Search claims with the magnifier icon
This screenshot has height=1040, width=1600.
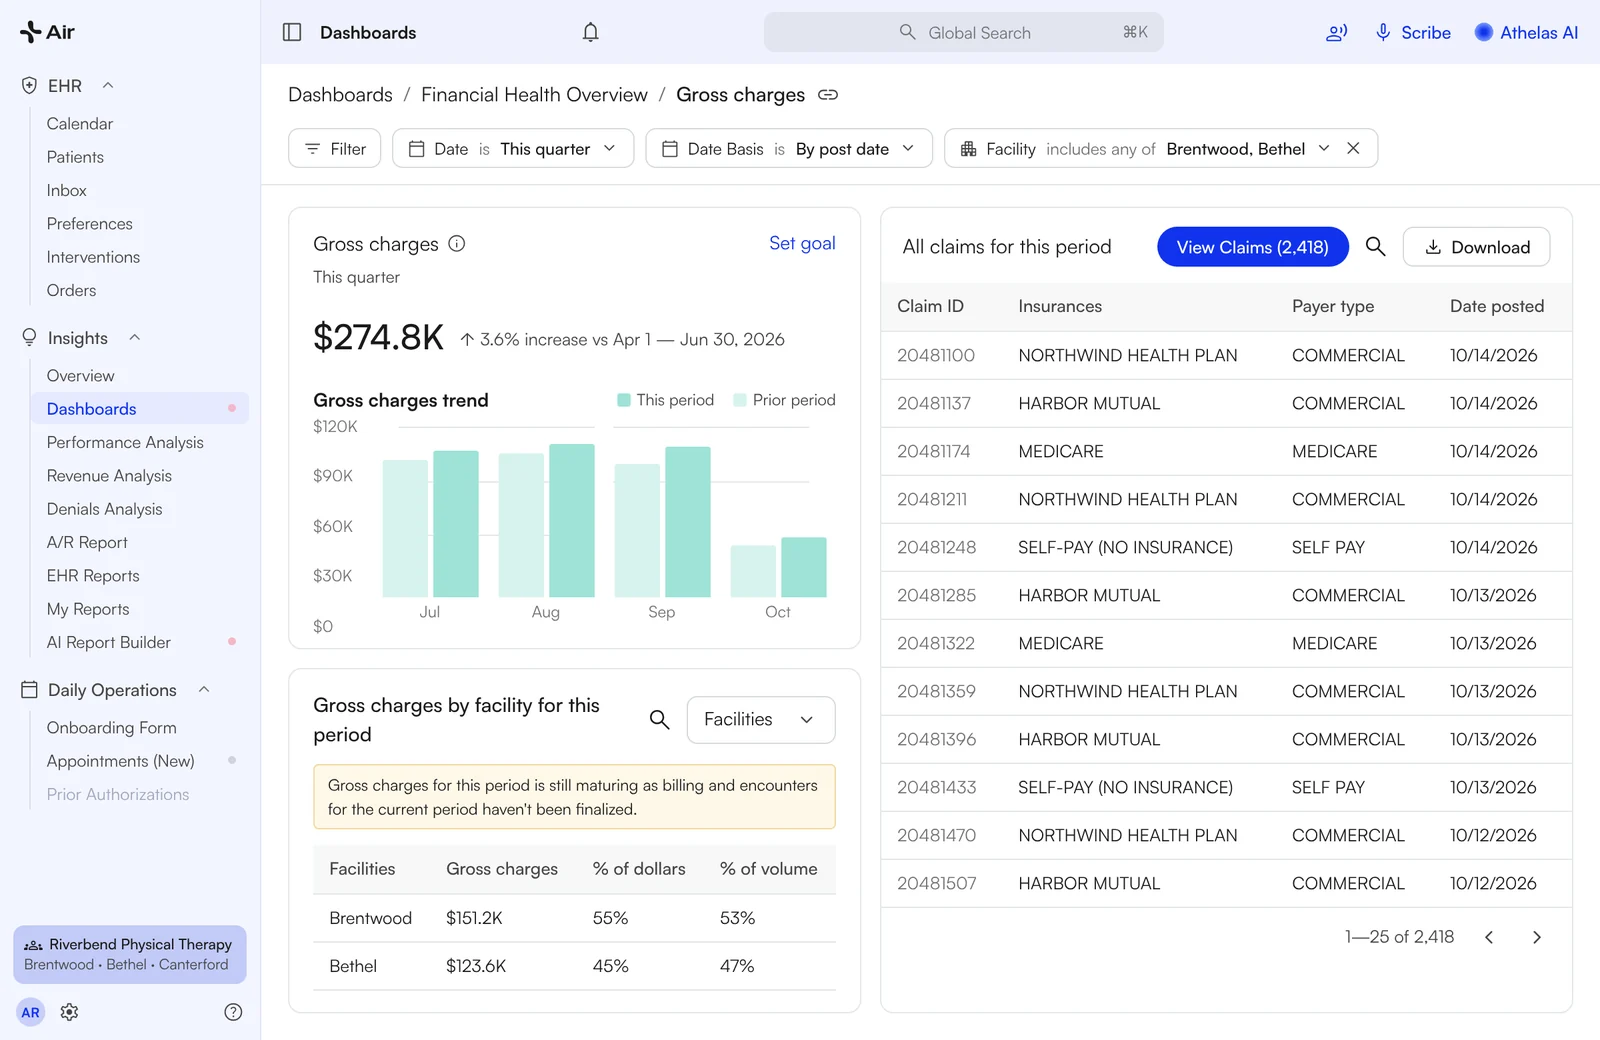1376,247
